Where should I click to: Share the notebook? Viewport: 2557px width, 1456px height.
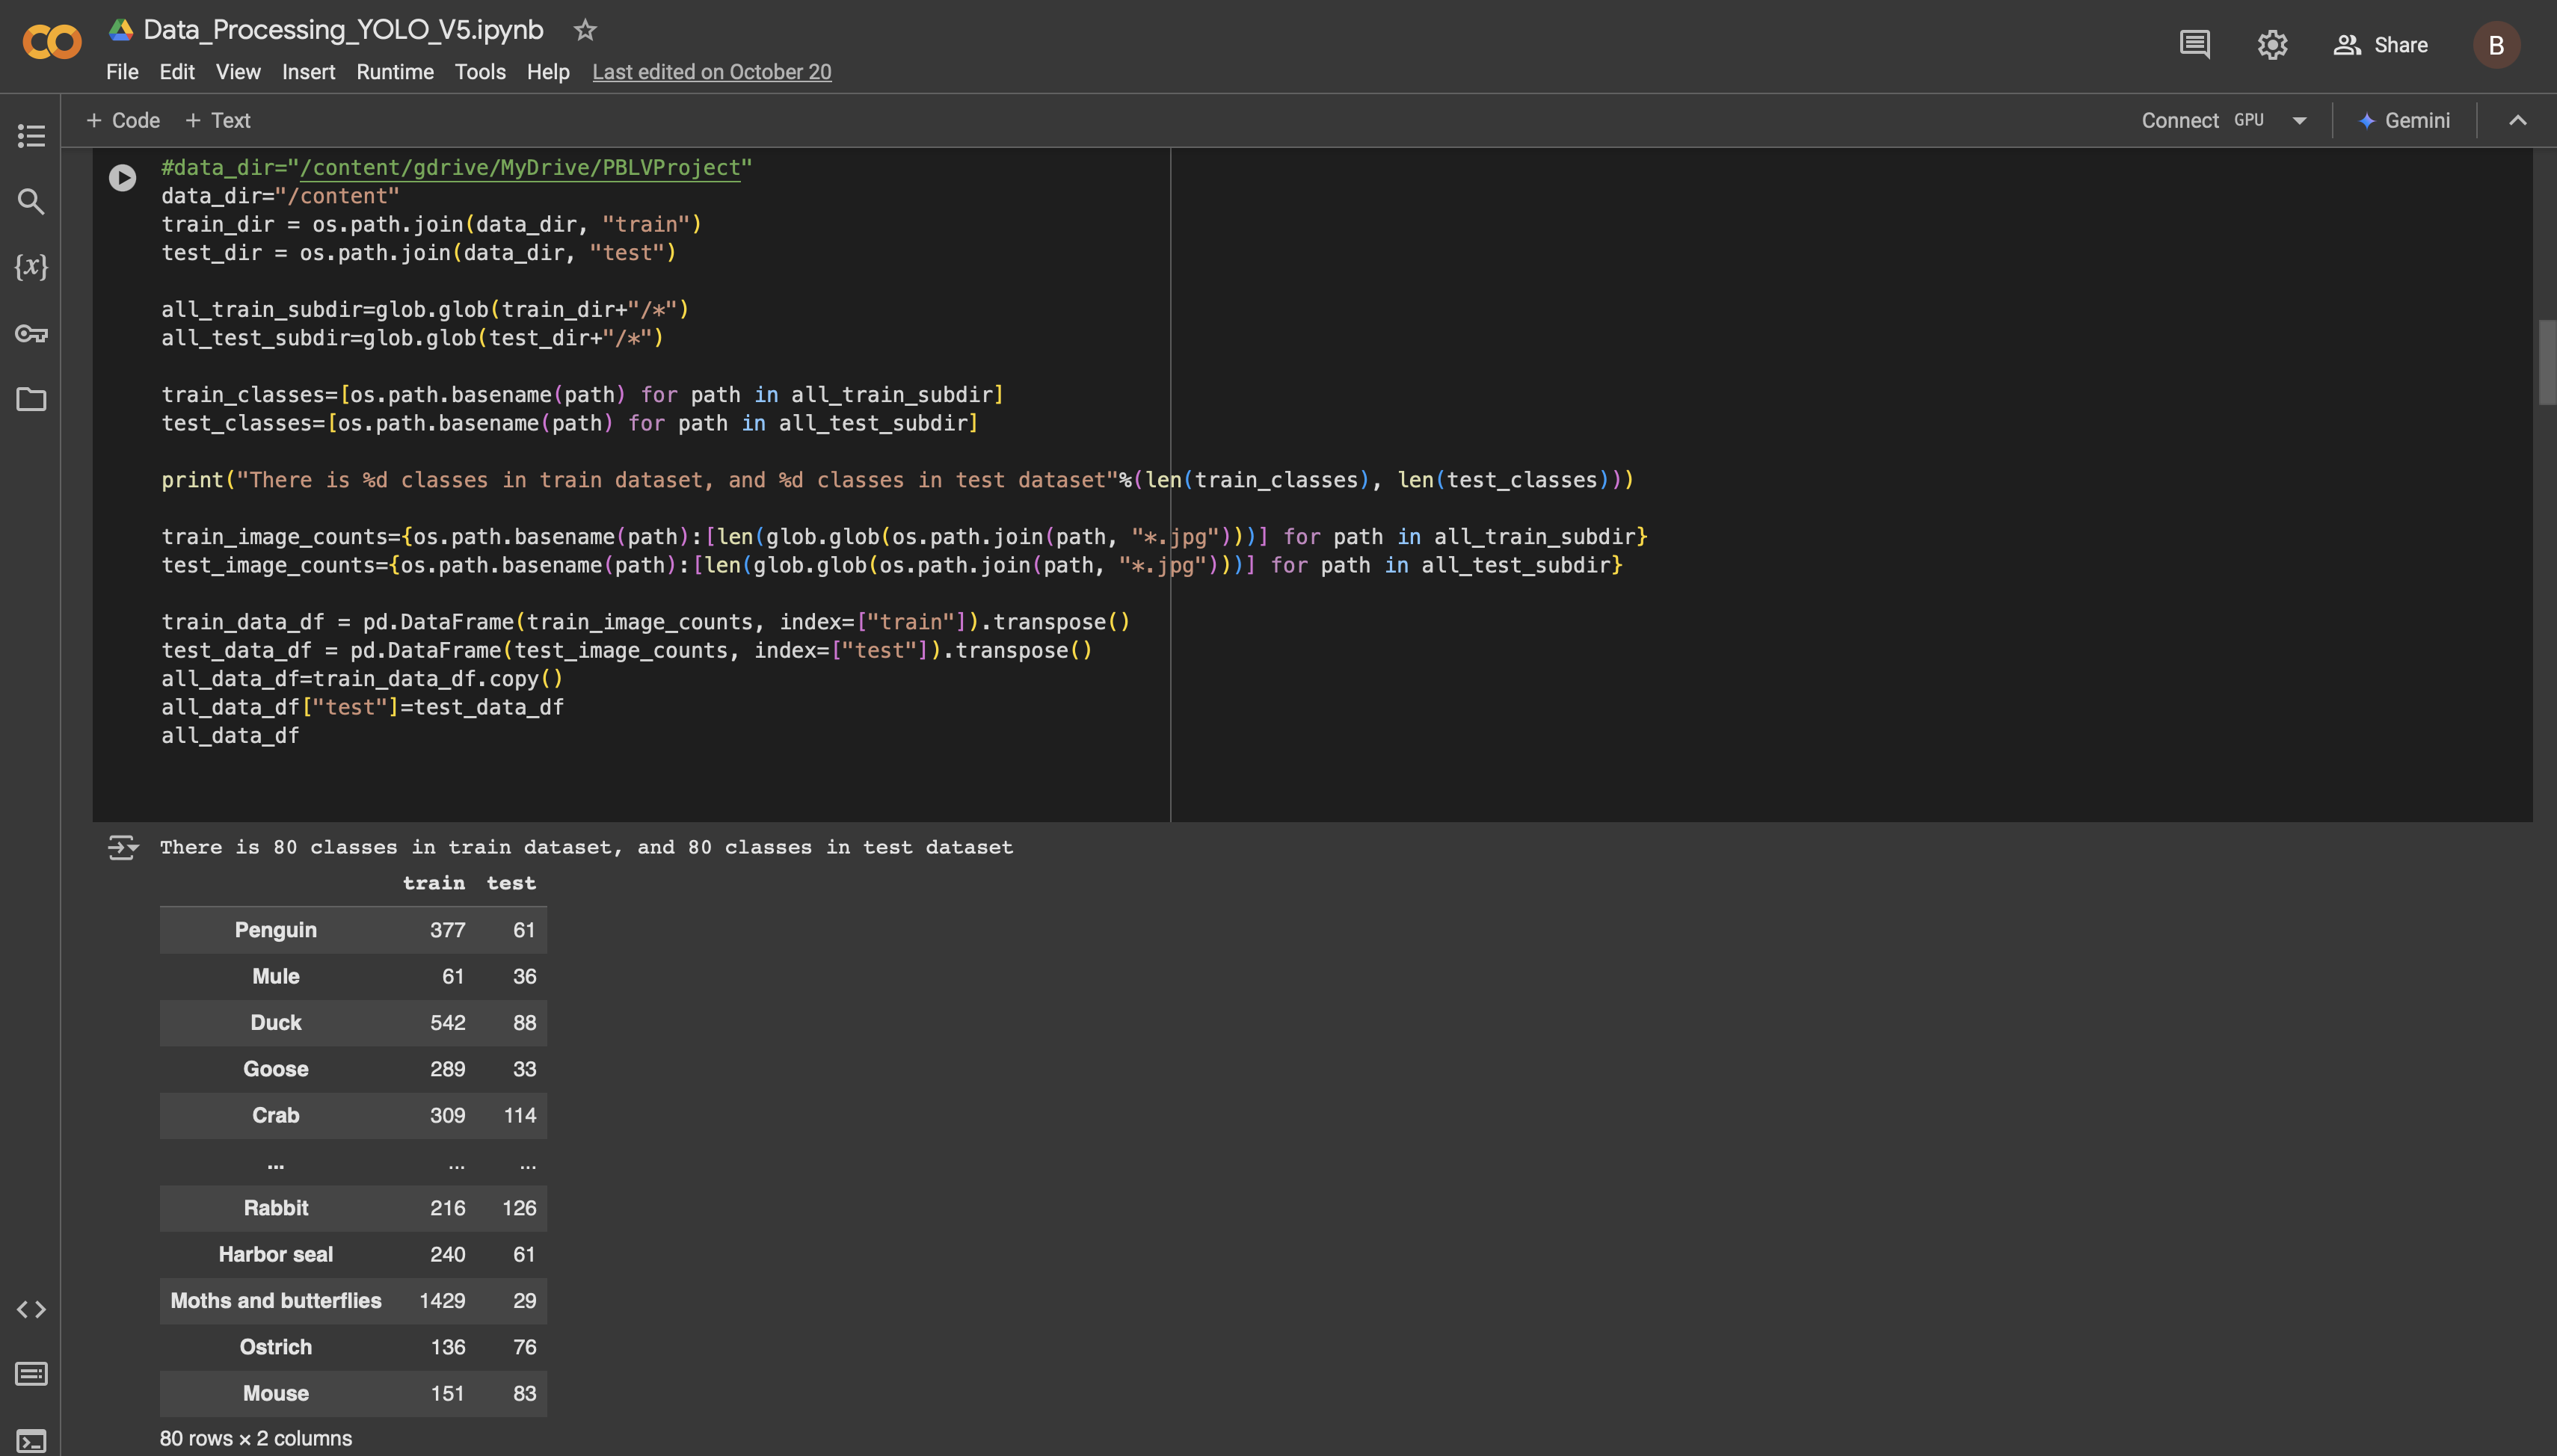click(x=2382, y=44)
